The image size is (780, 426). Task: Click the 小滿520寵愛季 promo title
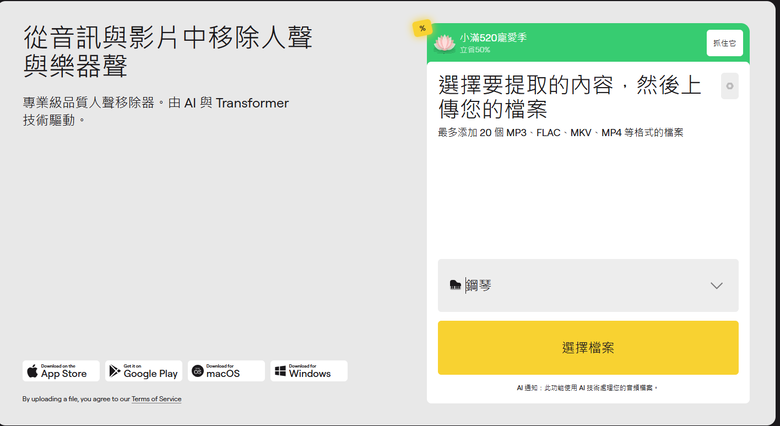click(493, 38)
